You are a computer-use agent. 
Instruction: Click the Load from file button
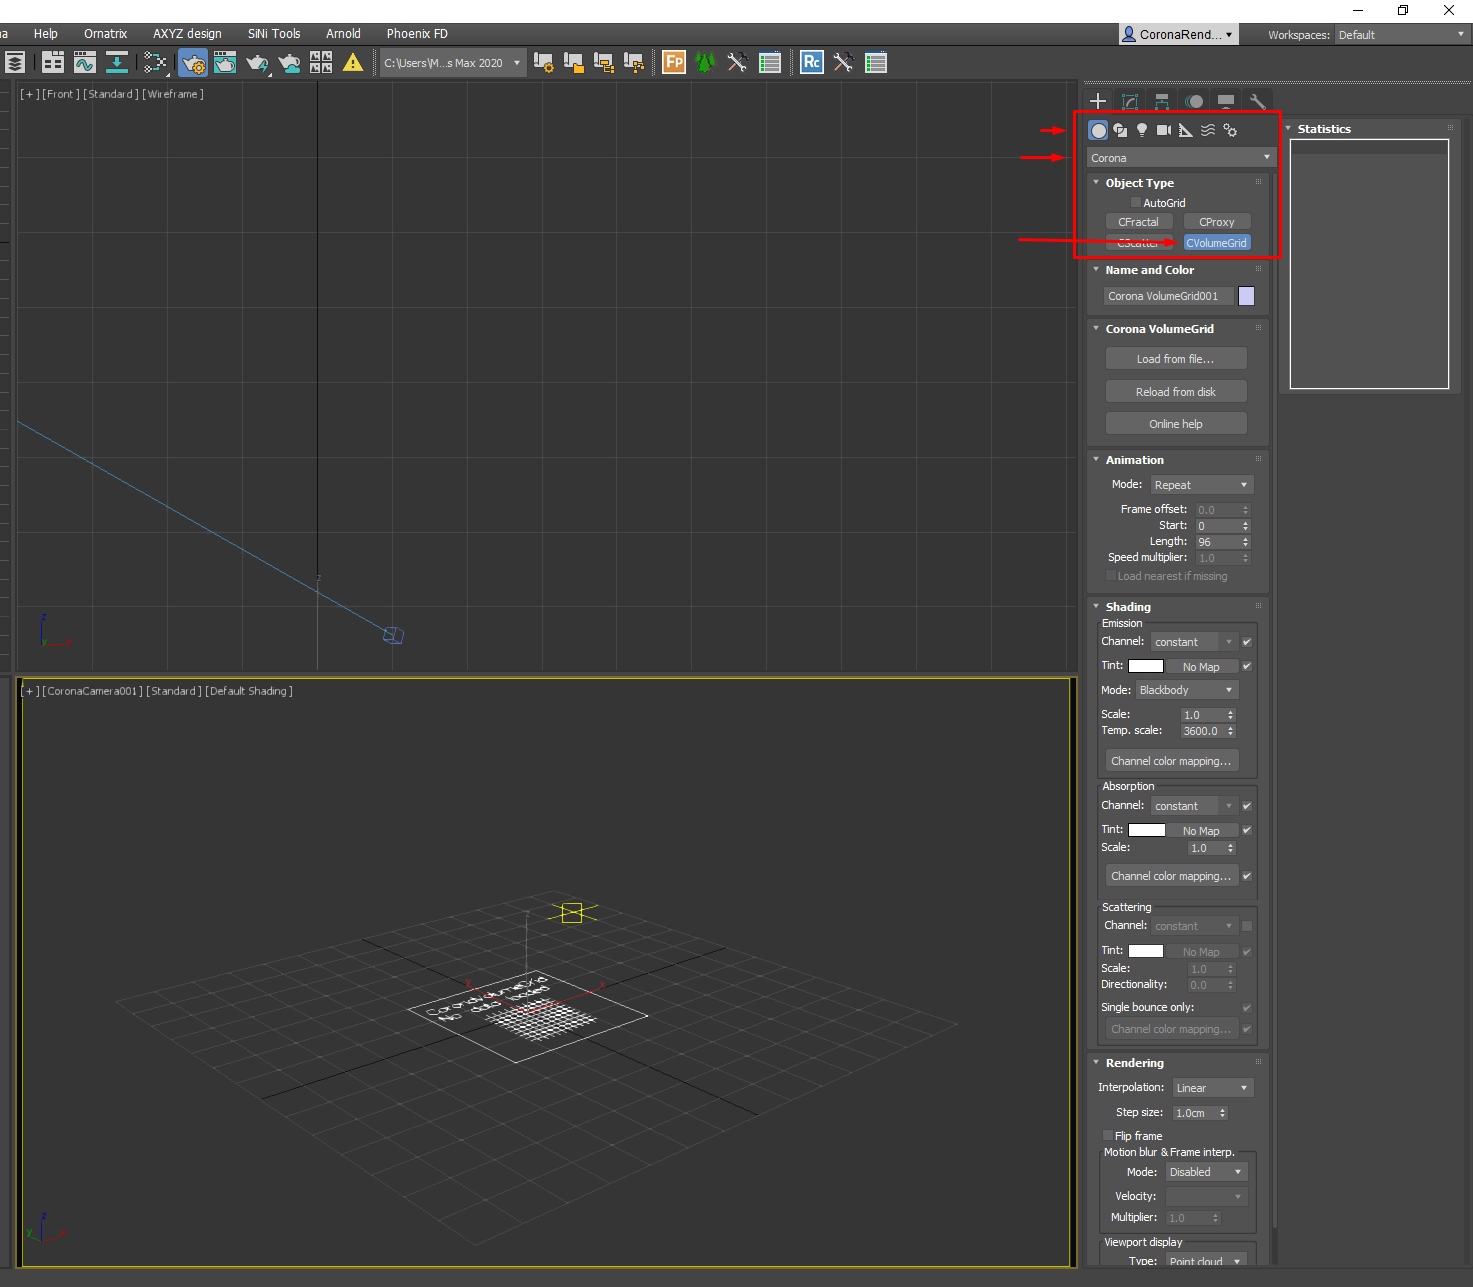tap(1175, 359)
